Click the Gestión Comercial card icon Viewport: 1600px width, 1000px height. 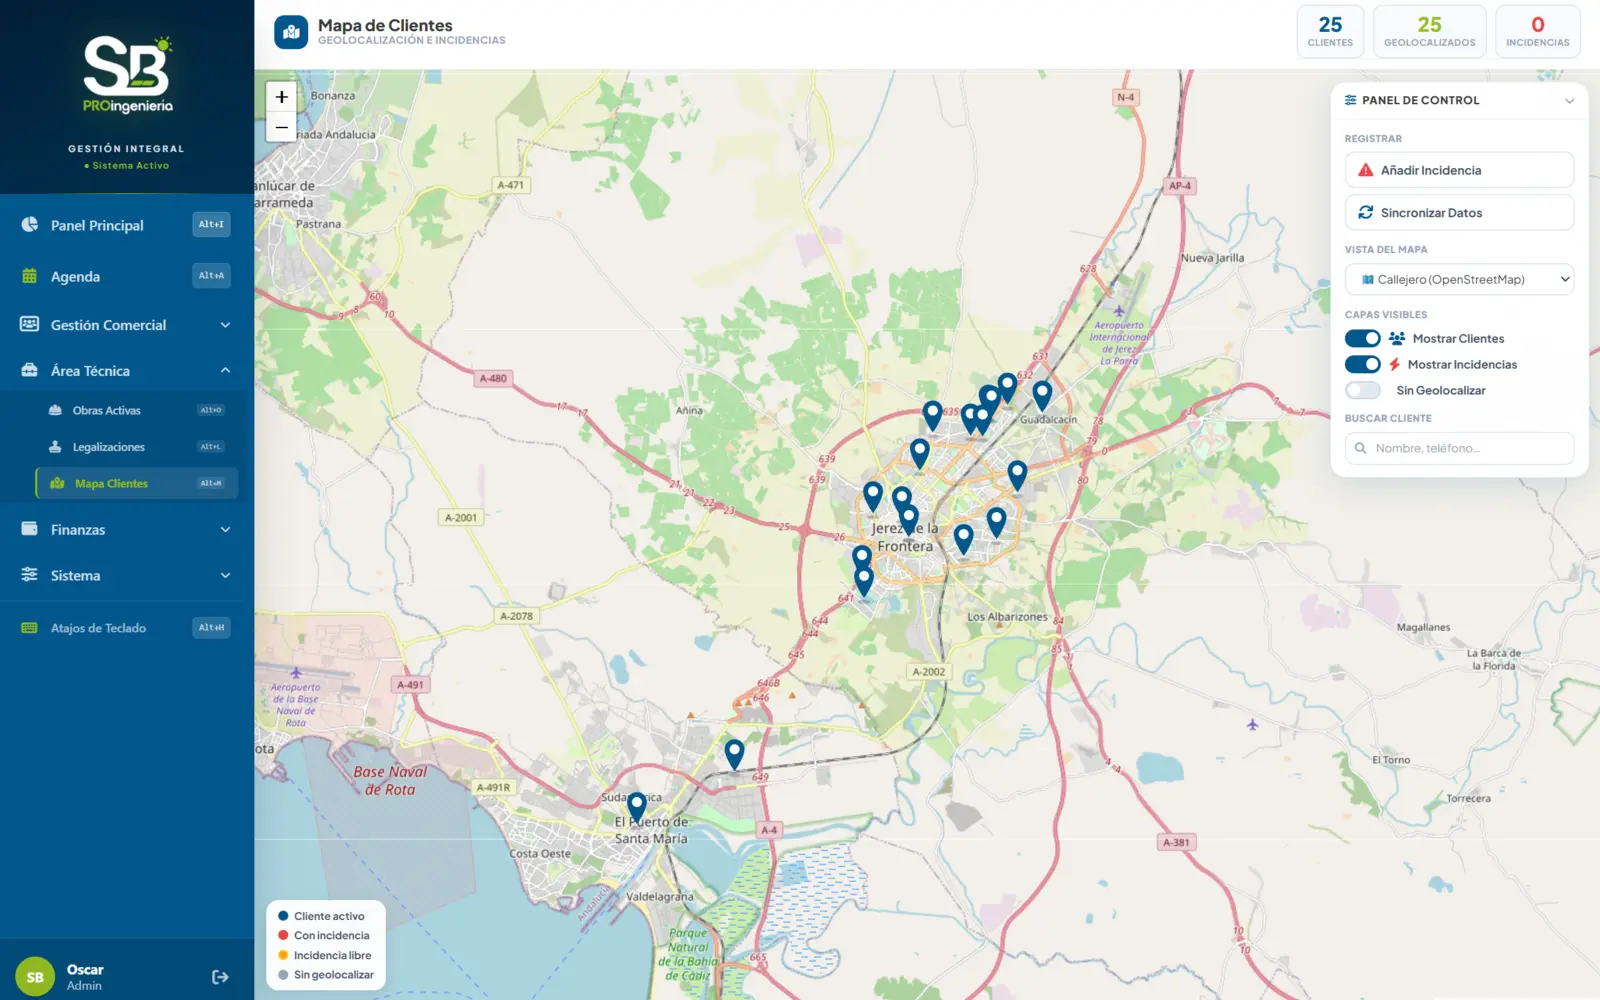[30, 324]
